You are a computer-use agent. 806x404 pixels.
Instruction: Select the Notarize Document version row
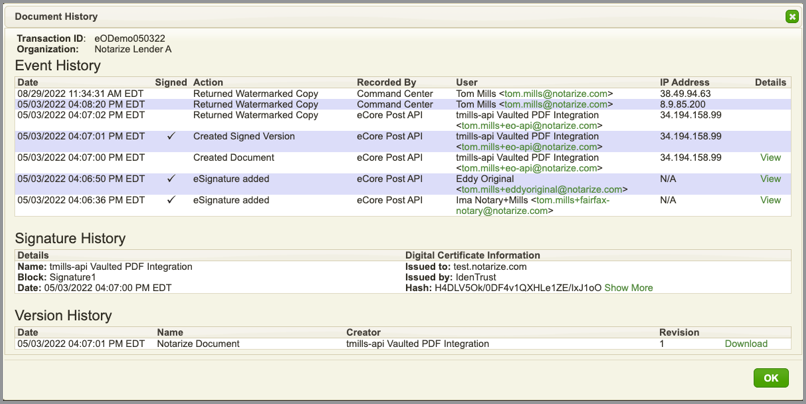(x=198, y=344)
